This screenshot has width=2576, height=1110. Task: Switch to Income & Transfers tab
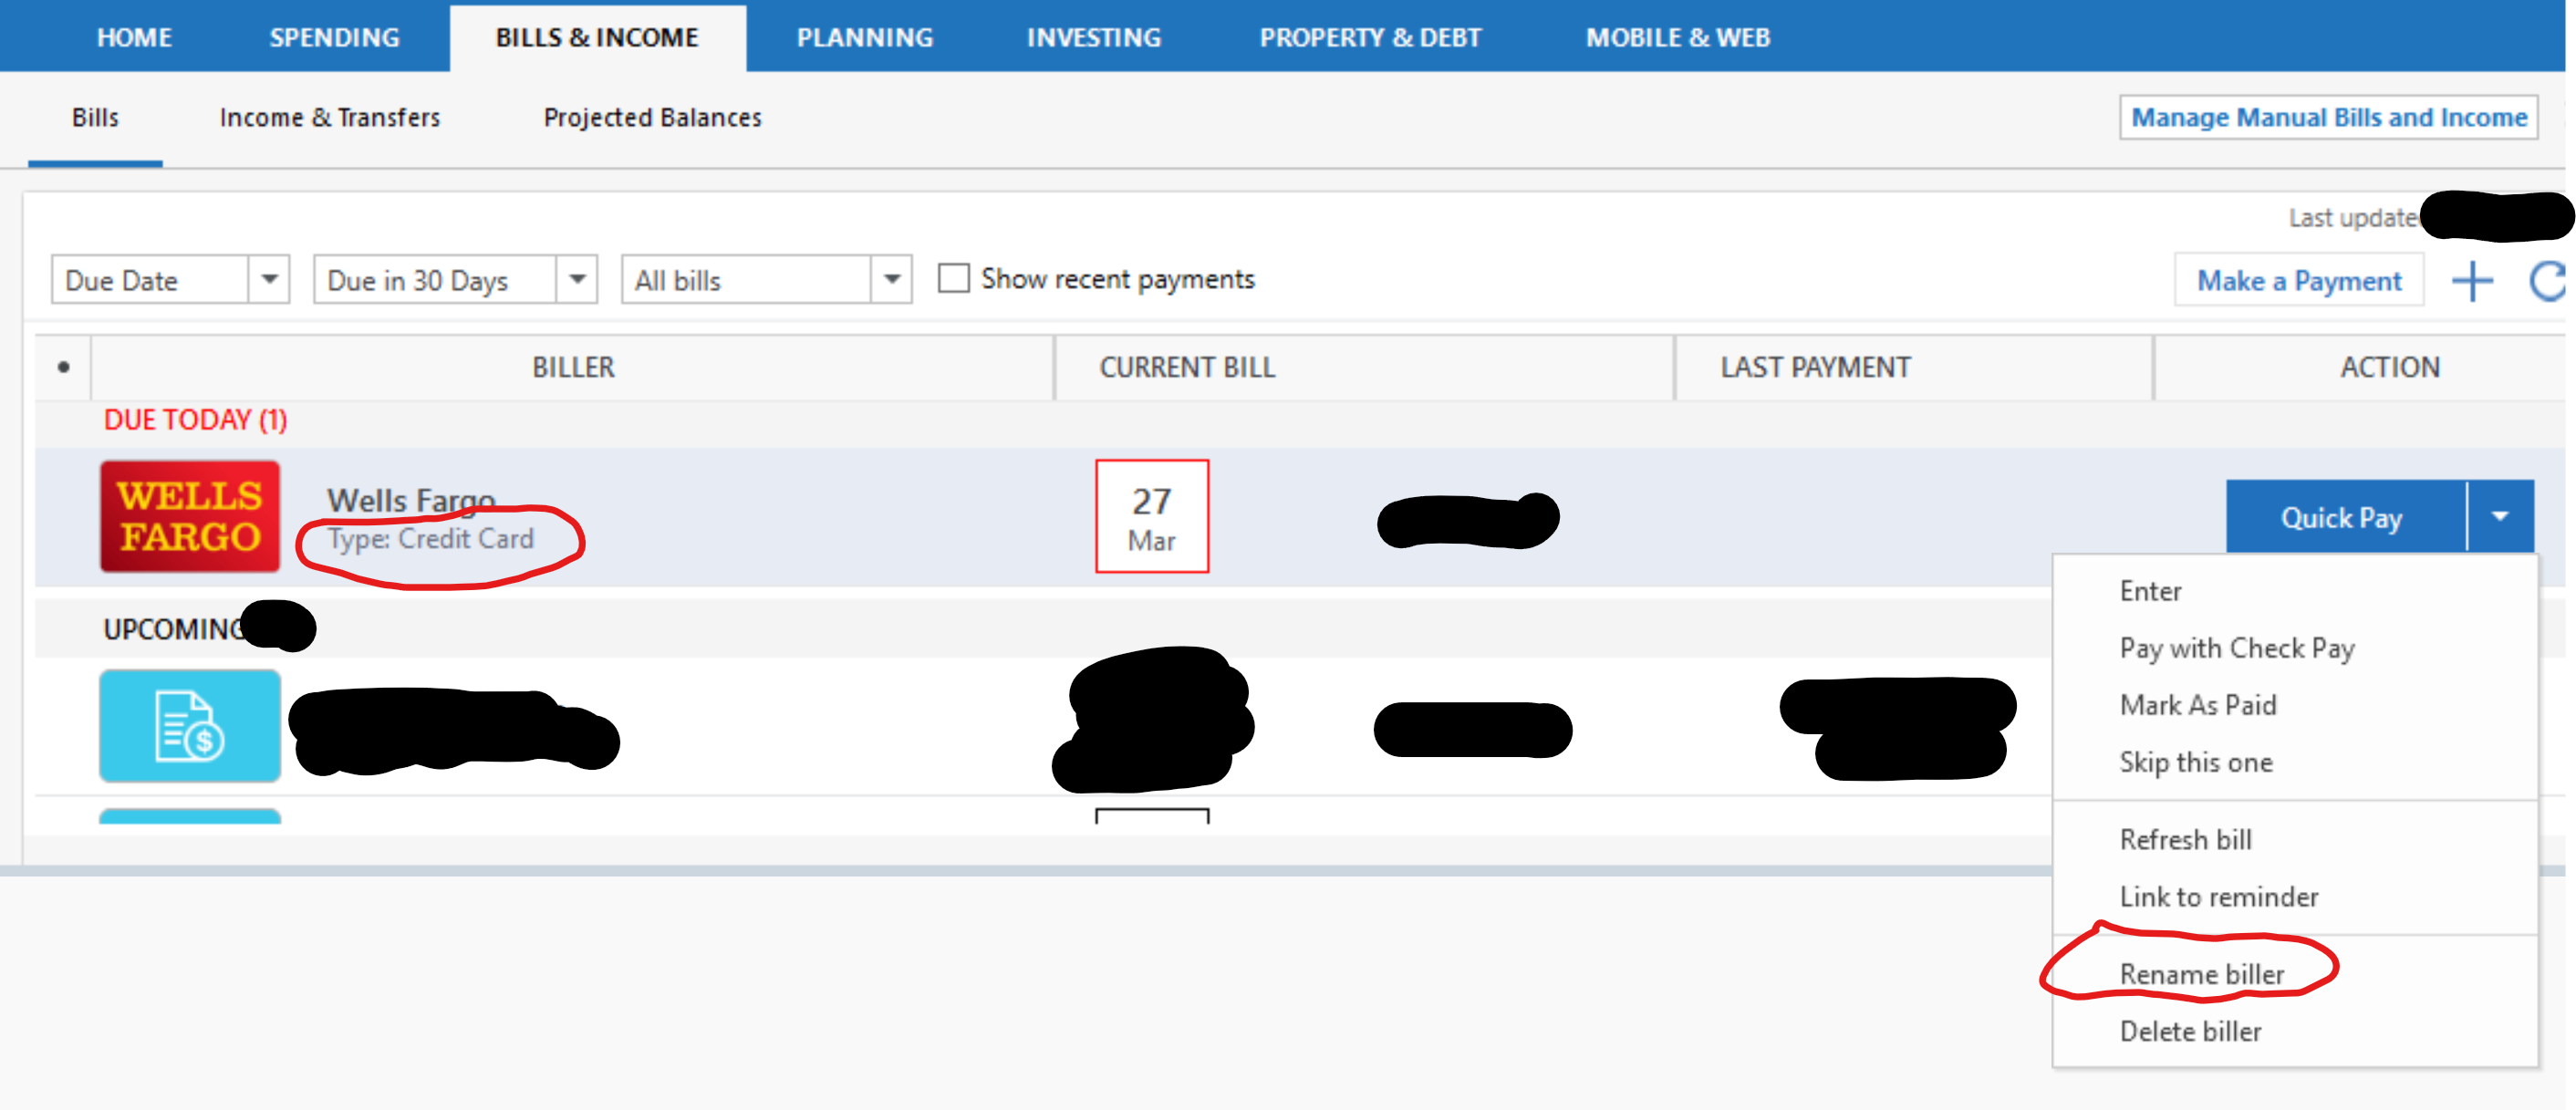pos(329,117)
